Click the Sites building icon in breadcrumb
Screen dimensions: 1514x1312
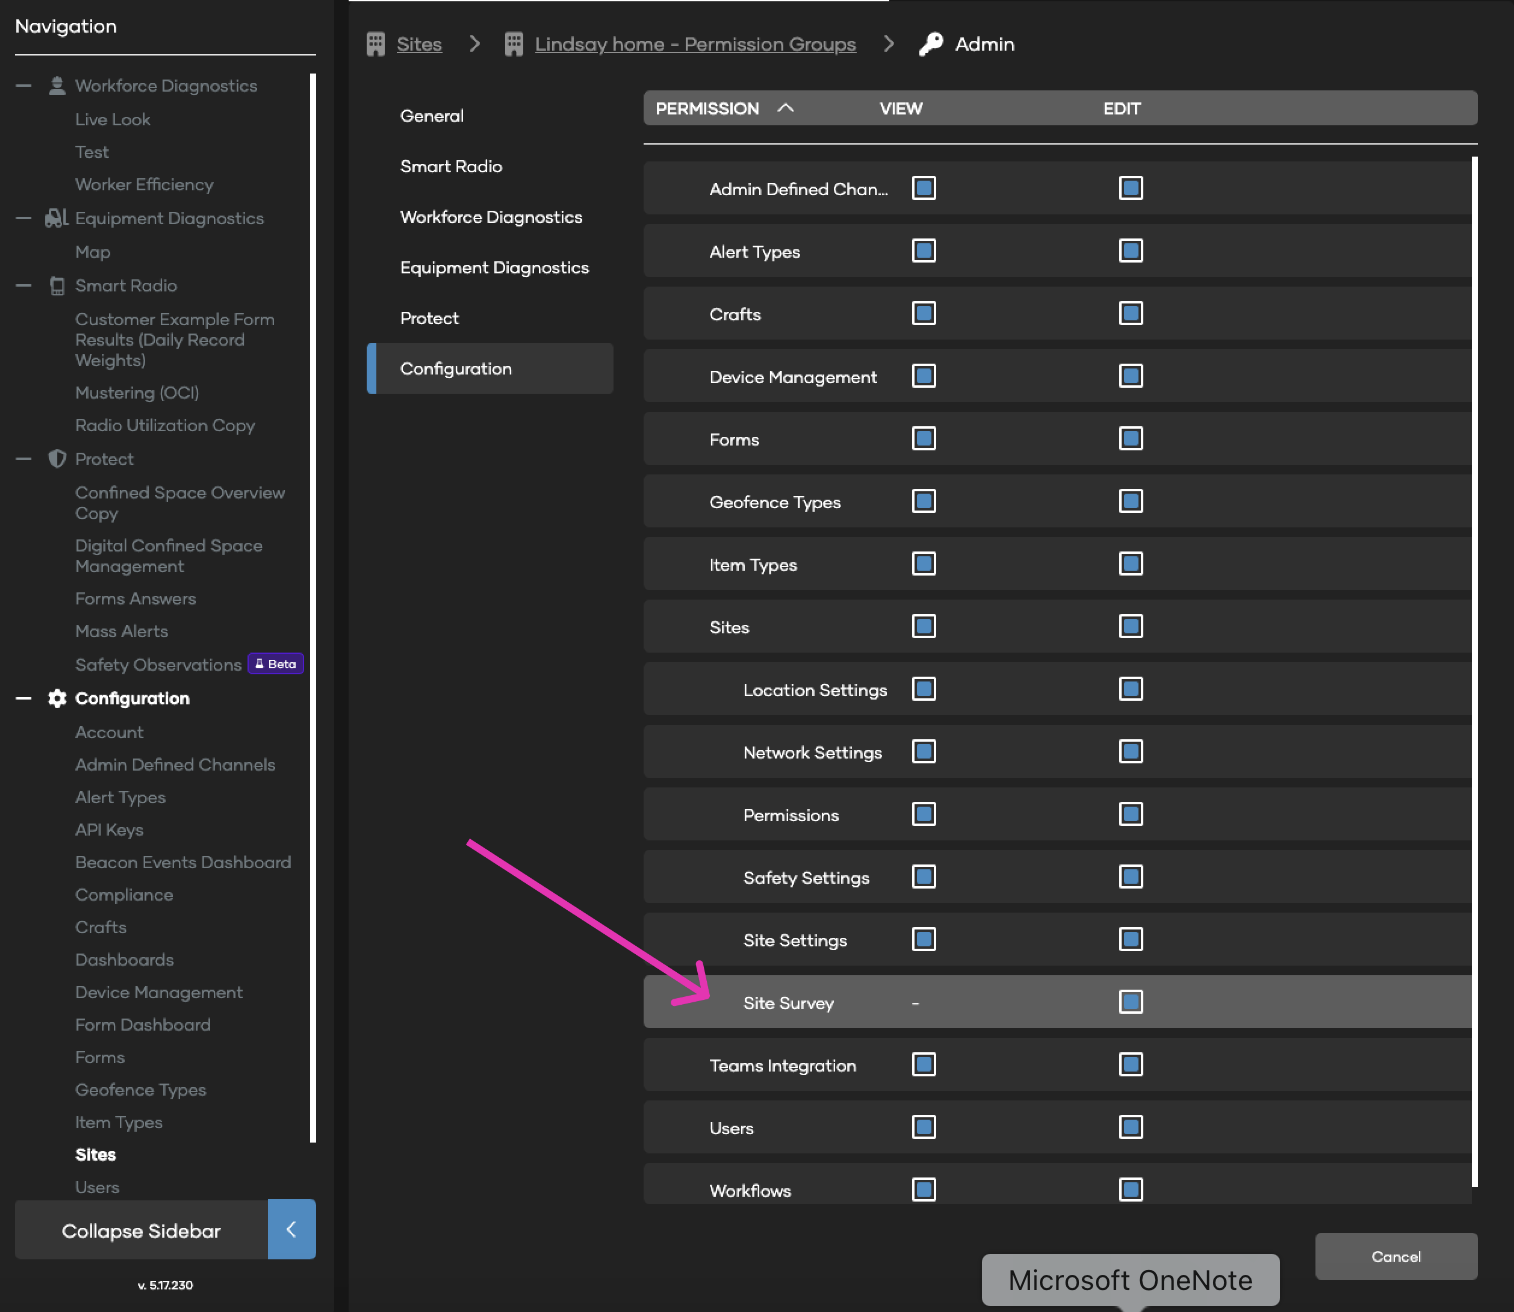tap(376, 44)
